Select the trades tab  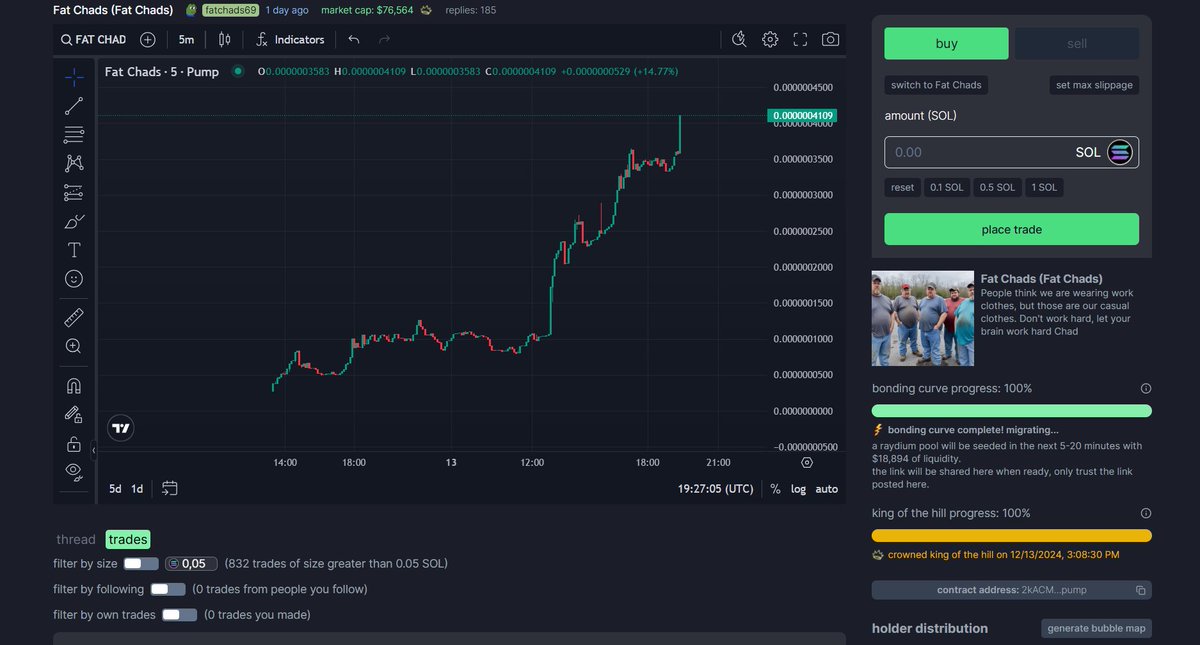(128, 539)
